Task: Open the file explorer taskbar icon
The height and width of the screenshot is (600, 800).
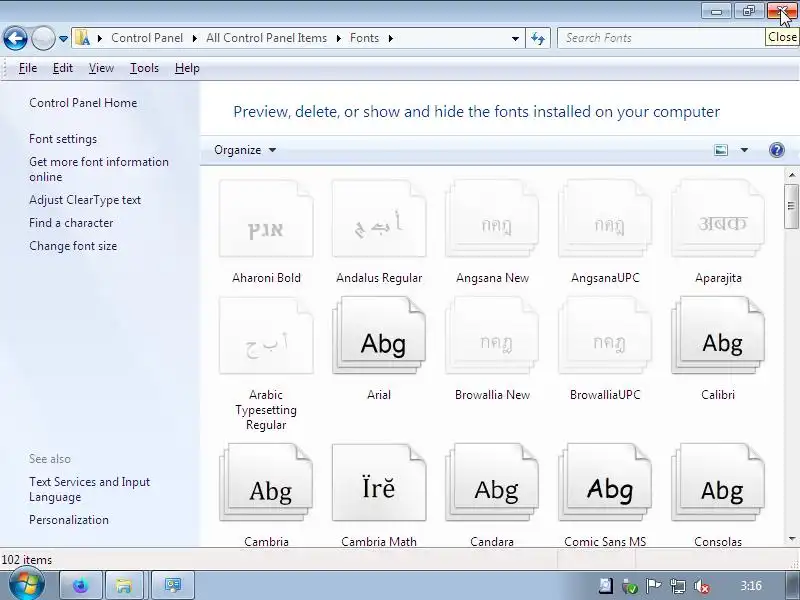Action: pyautogui.click(x=124, y=585)
